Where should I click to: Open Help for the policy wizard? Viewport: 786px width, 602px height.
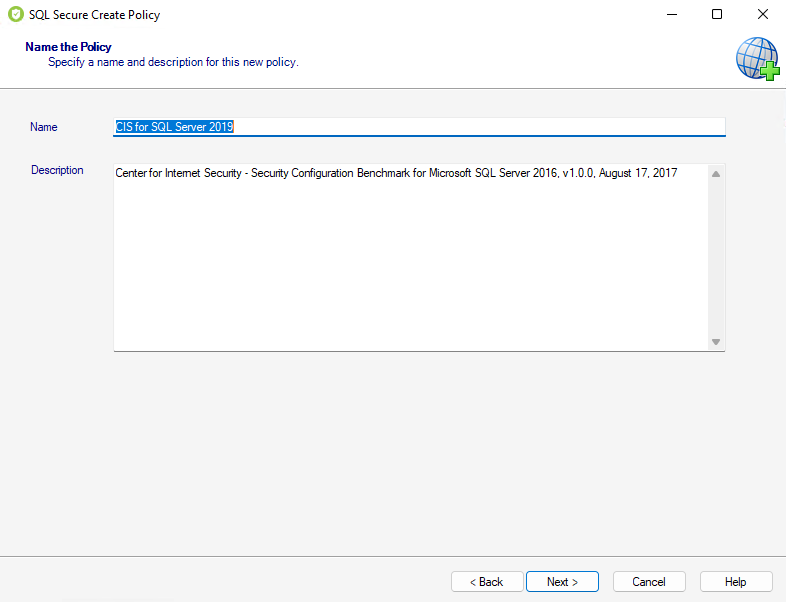(735, 581)
